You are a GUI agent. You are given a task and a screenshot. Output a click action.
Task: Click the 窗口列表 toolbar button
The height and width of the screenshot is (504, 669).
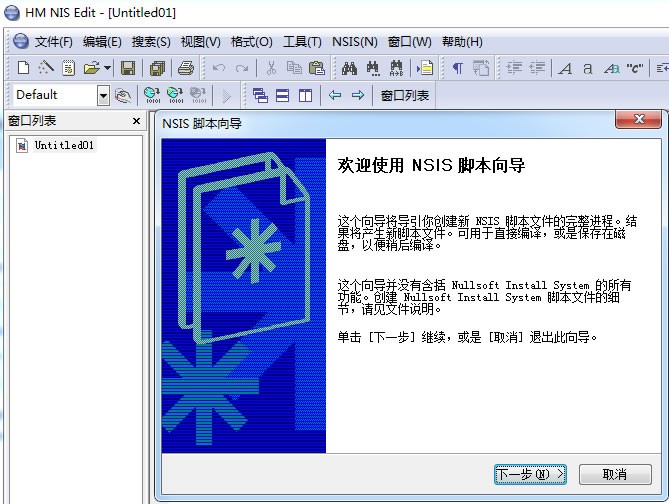click(x=404, y=95)
